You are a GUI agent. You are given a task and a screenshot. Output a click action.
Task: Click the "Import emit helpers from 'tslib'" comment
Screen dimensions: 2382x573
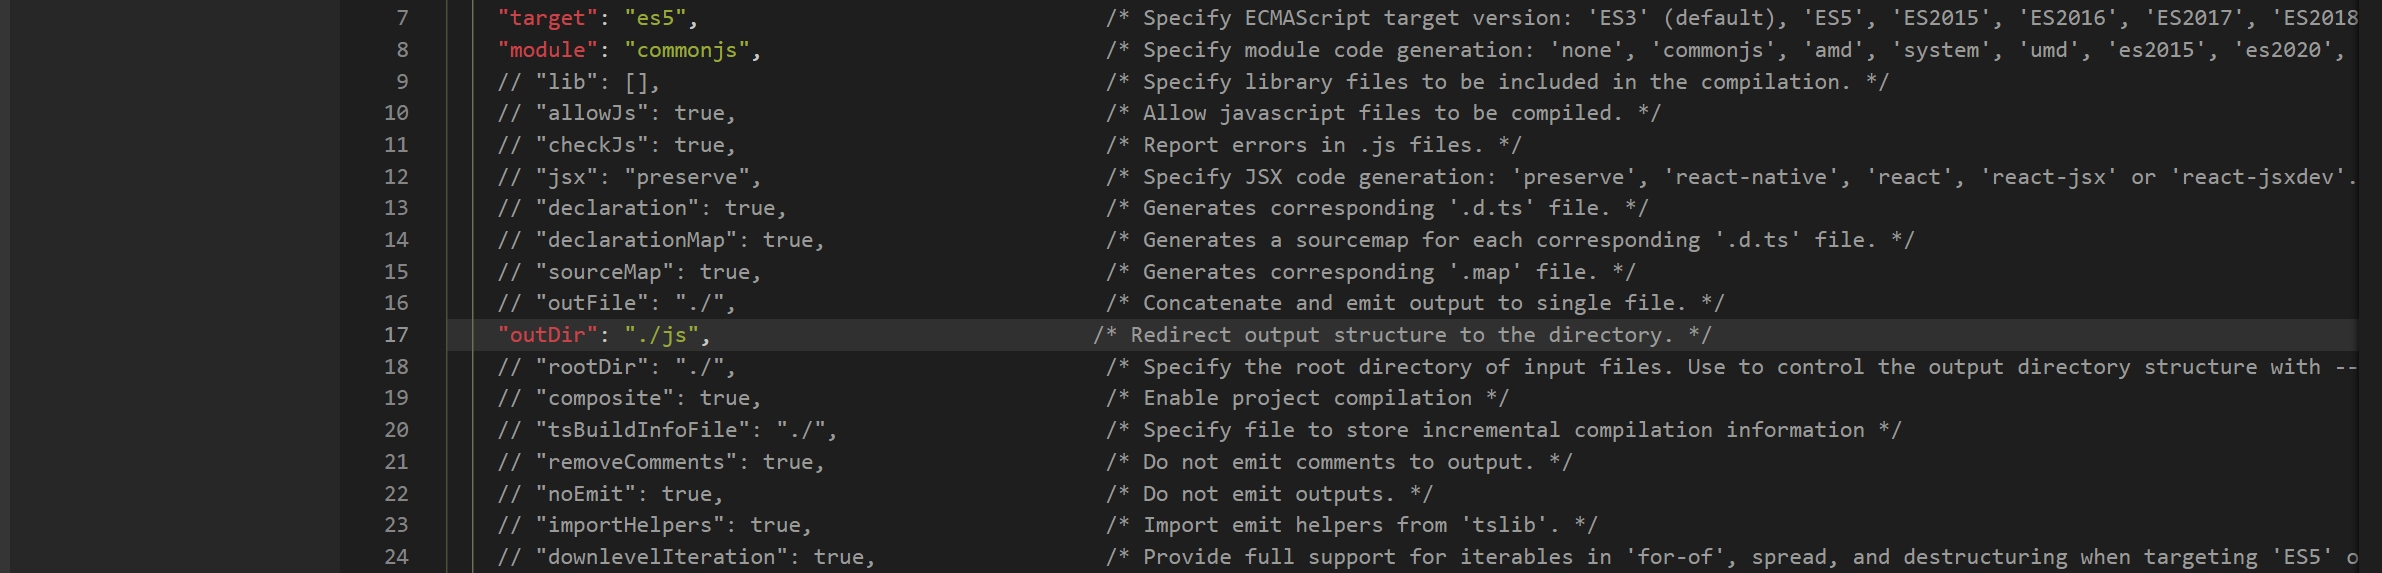click(1351, 525)
